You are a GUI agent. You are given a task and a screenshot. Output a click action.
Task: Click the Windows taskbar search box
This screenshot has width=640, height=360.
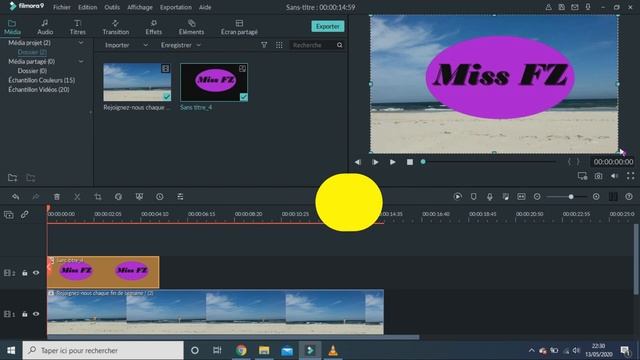[103, 350]
